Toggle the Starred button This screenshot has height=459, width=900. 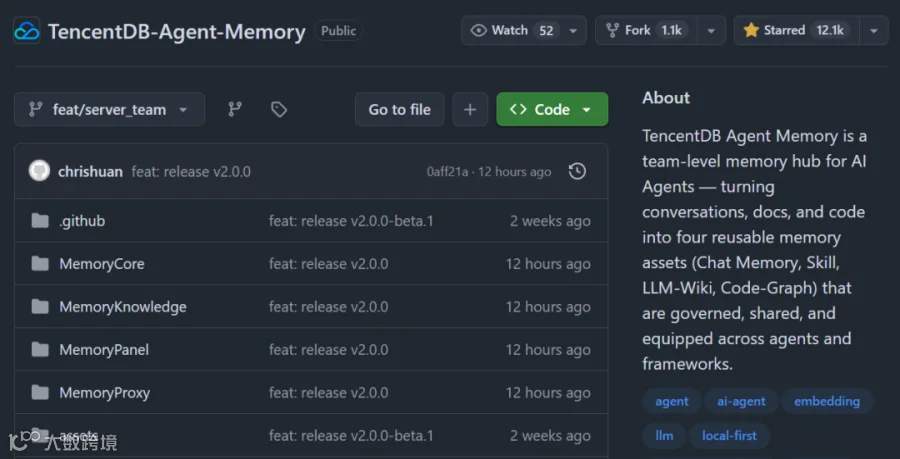click(x=796, y=30)
